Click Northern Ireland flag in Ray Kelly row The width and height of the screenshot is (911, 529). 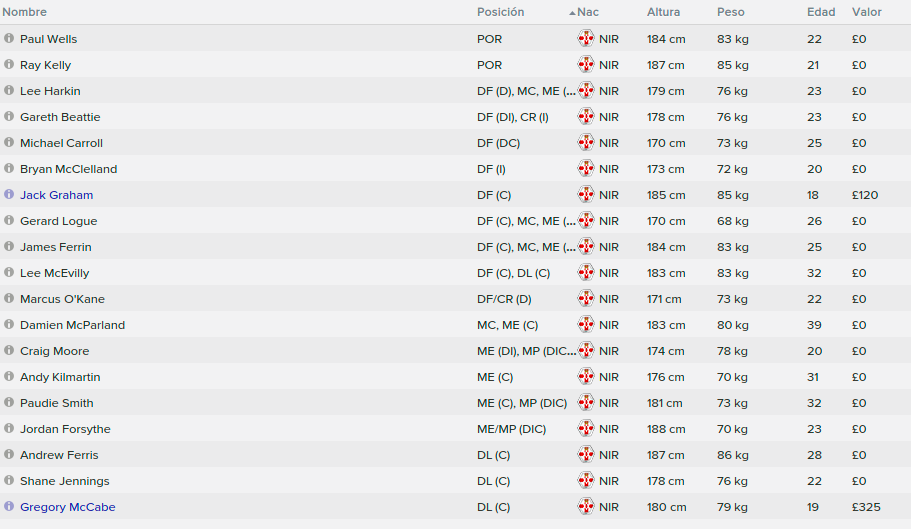coord(586,64)
